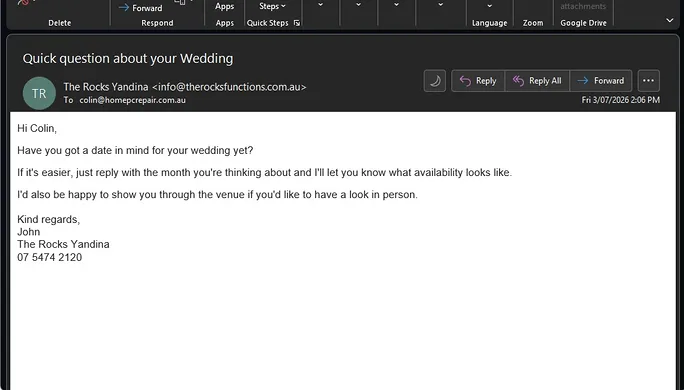Reply to the email from The Rocks Yandina

tap(478, 81)
